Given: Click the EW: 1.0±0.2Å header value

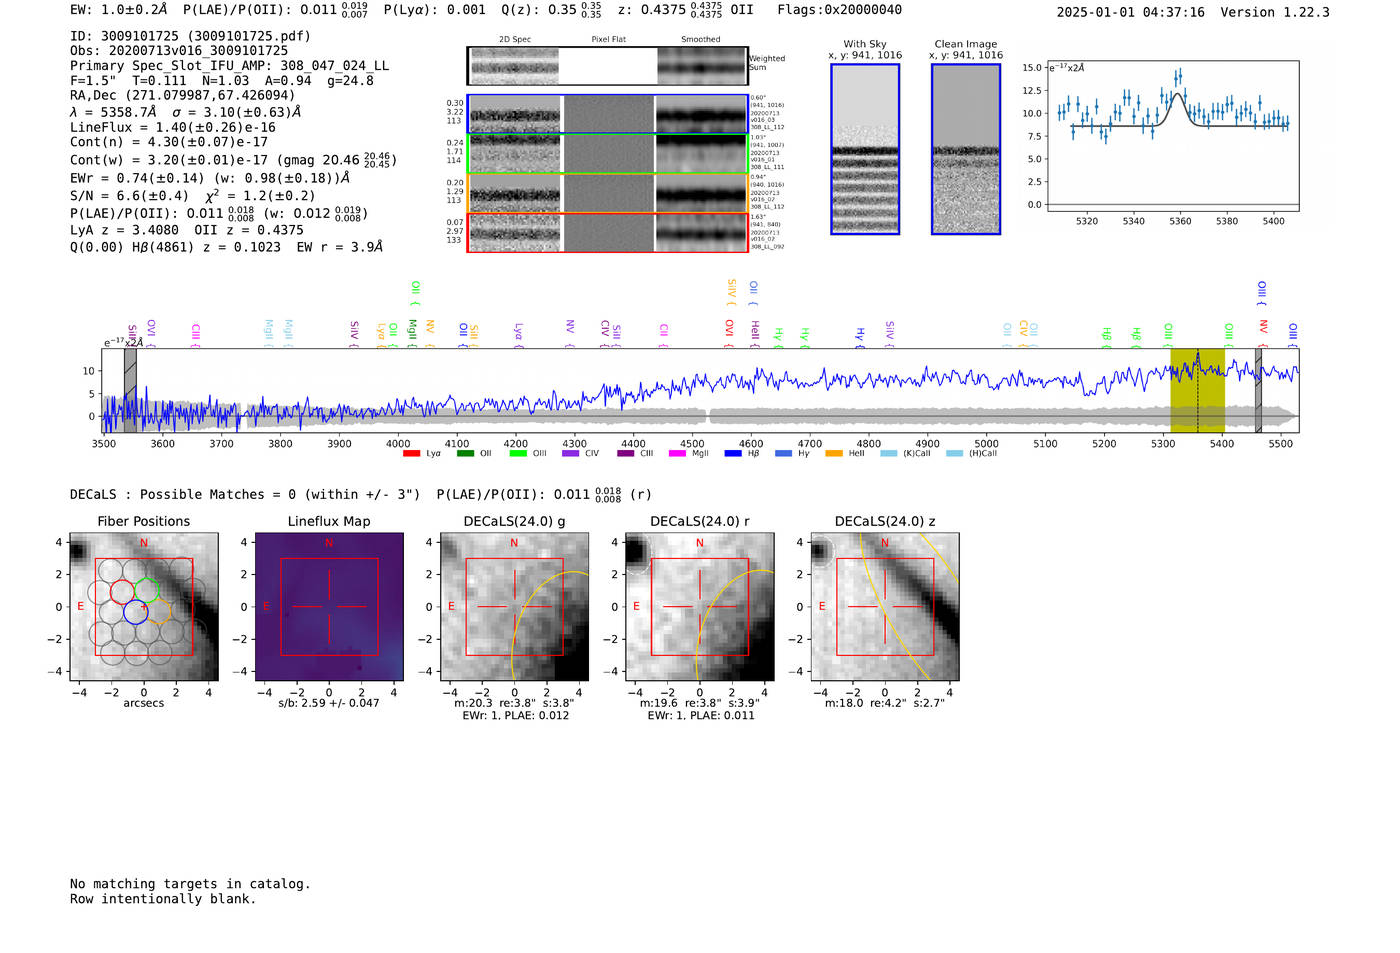Looking at the screenshot, I should 119,10.
